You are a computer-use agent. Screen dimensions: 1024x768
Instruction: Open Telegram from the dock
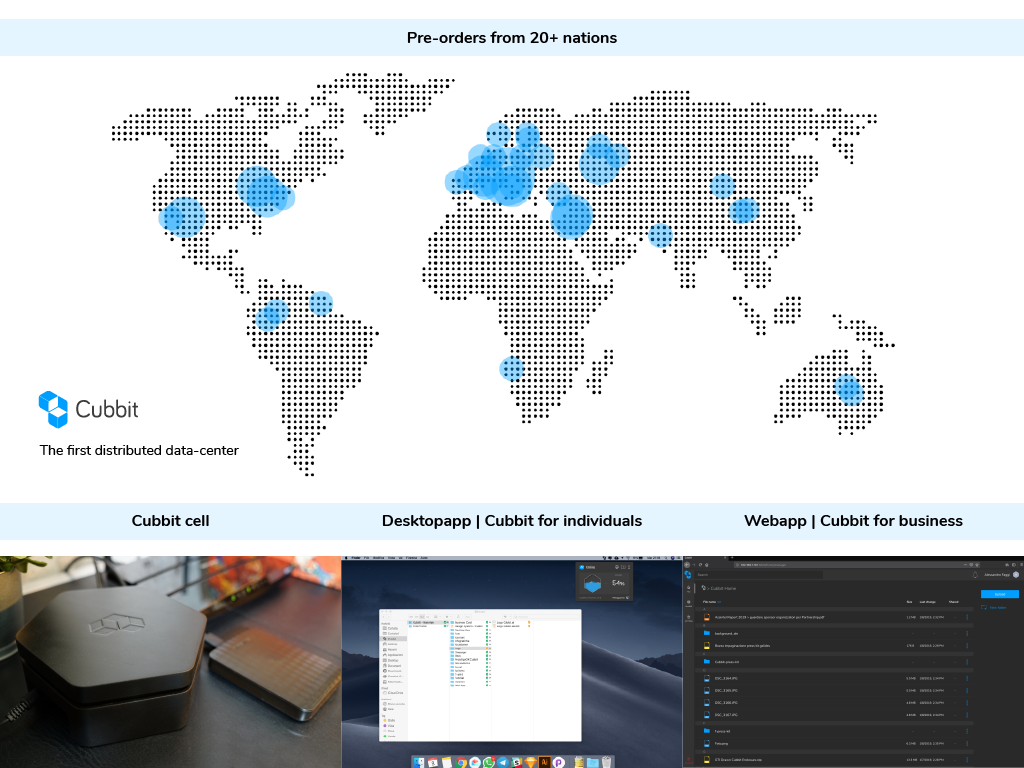(x=503, y=762)
